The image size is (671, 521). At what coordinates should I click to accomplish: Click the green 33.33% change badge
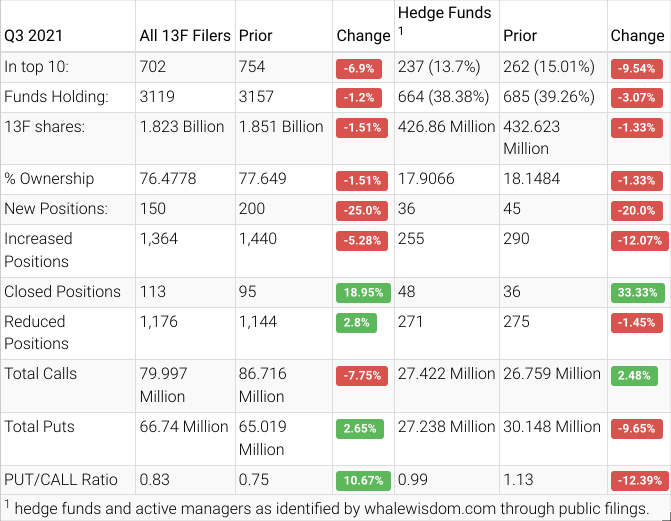(637, 293)
